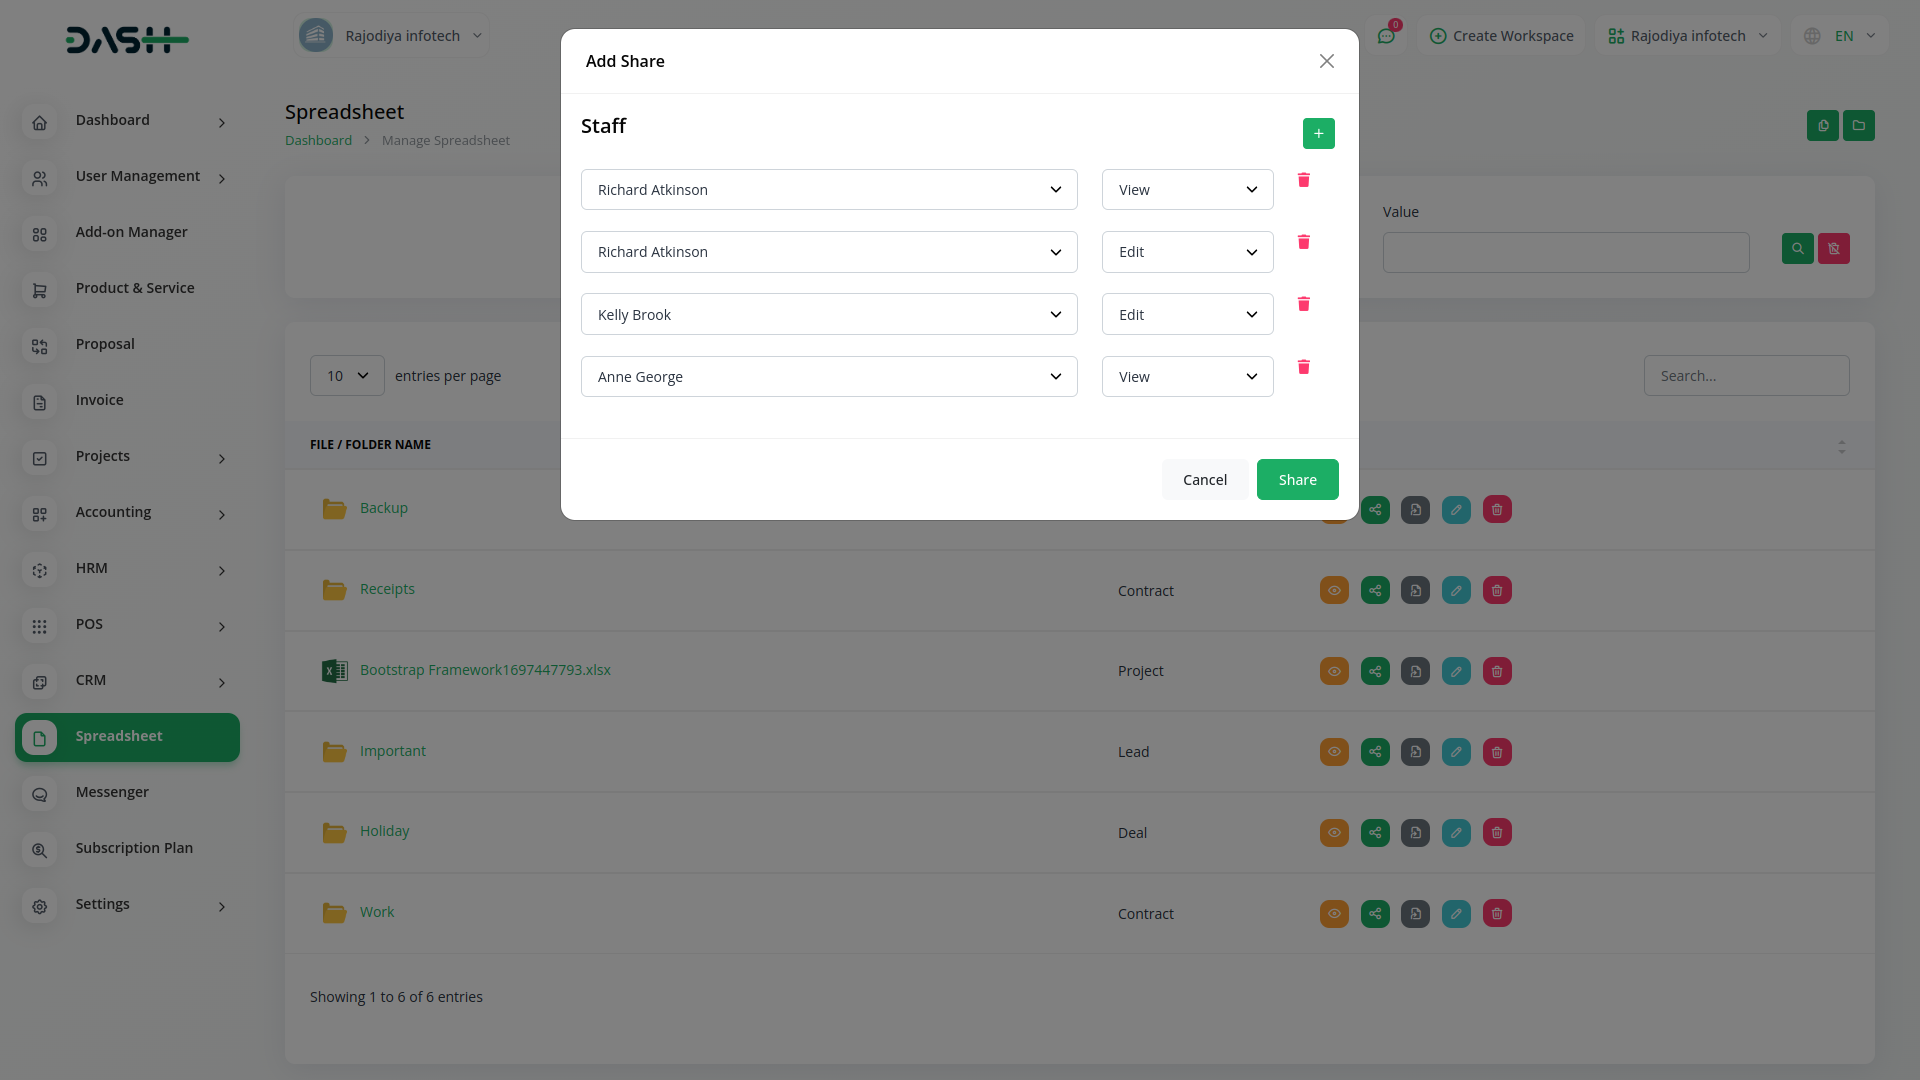Open permission dropdown for Anne George
Screen dimensions: 1920x1080
(1187, 377)
